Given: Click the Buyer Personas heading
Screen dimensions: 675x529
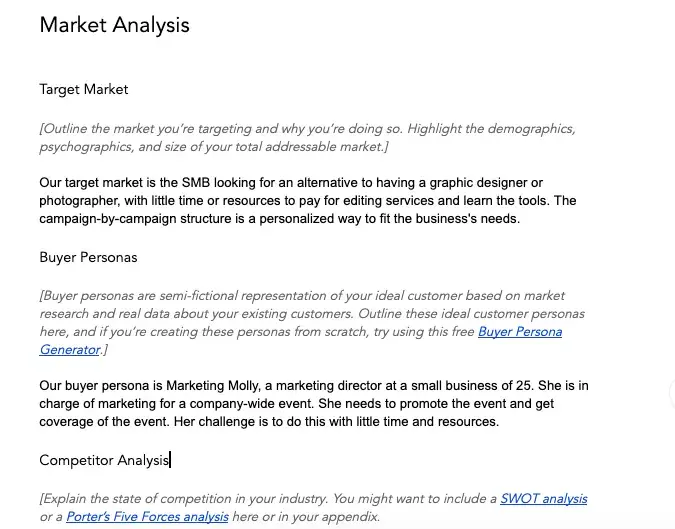Looking at the screenshot, I should pos(88,257).
